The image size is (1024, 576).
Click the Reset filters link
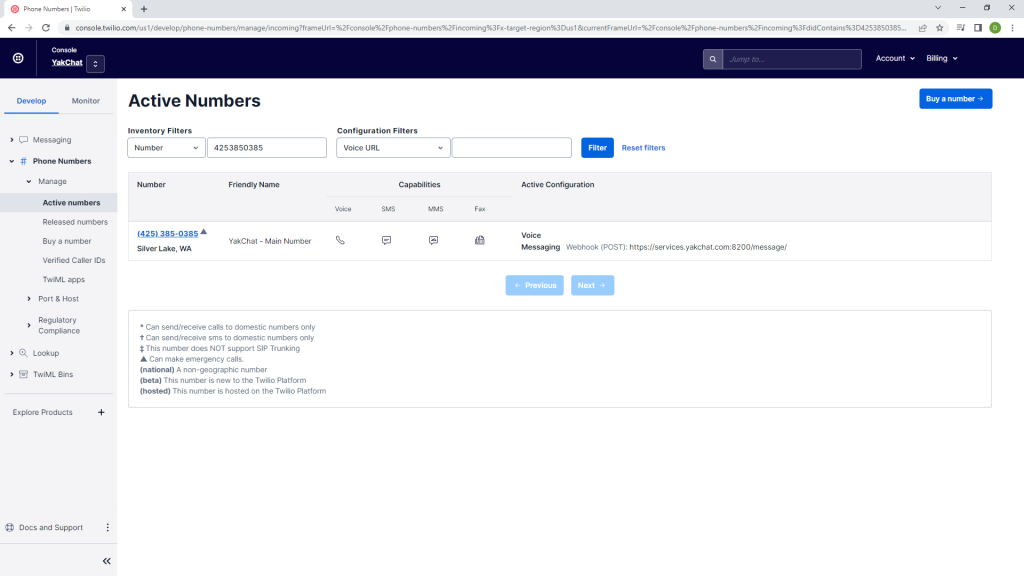pos(643,148)
